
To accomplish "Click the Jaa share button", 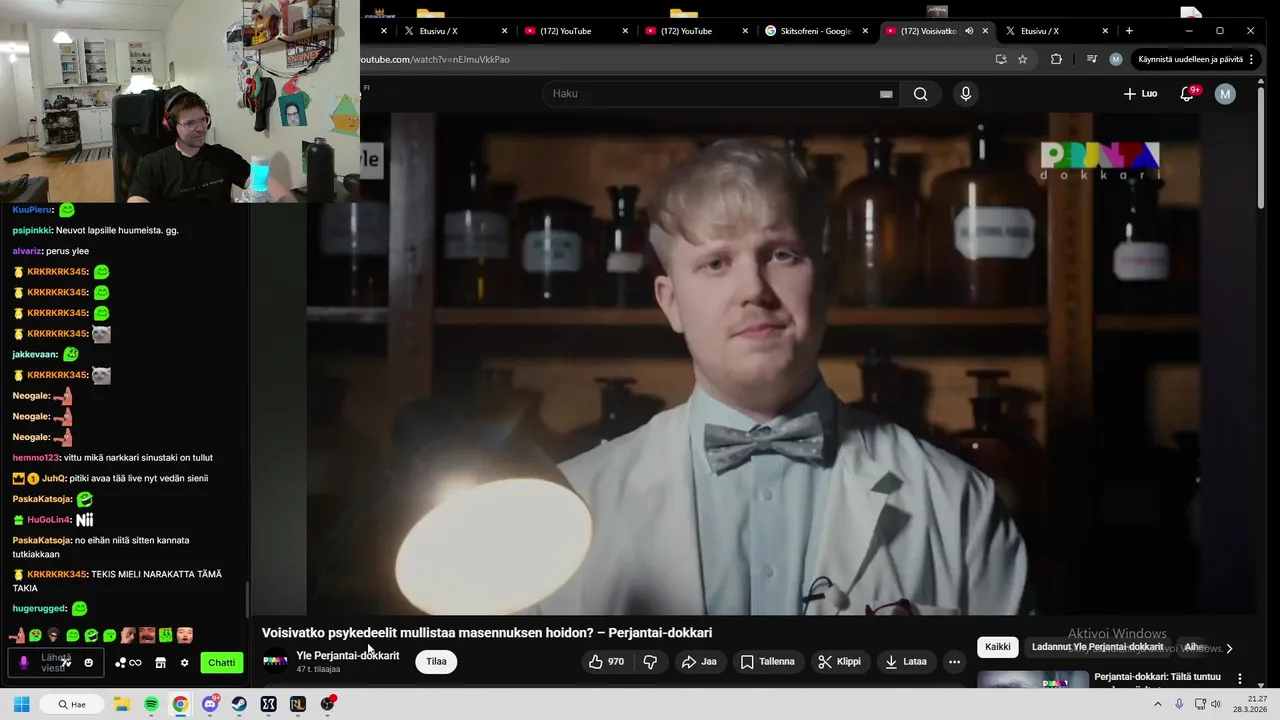I will (699, 662).
